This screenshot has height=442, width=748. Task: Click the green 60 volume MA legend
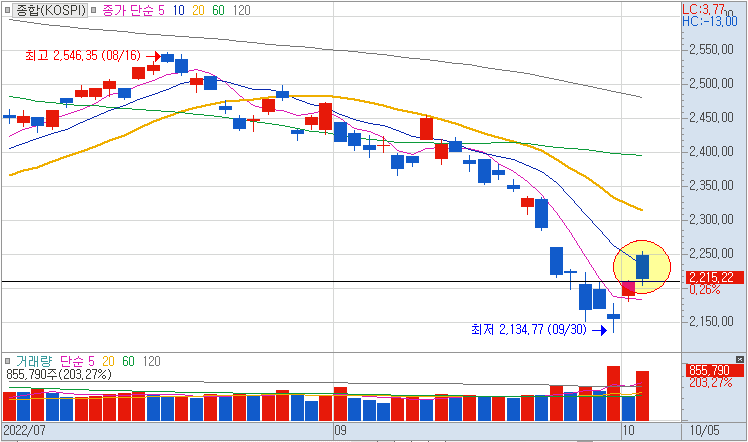(128, 361)
